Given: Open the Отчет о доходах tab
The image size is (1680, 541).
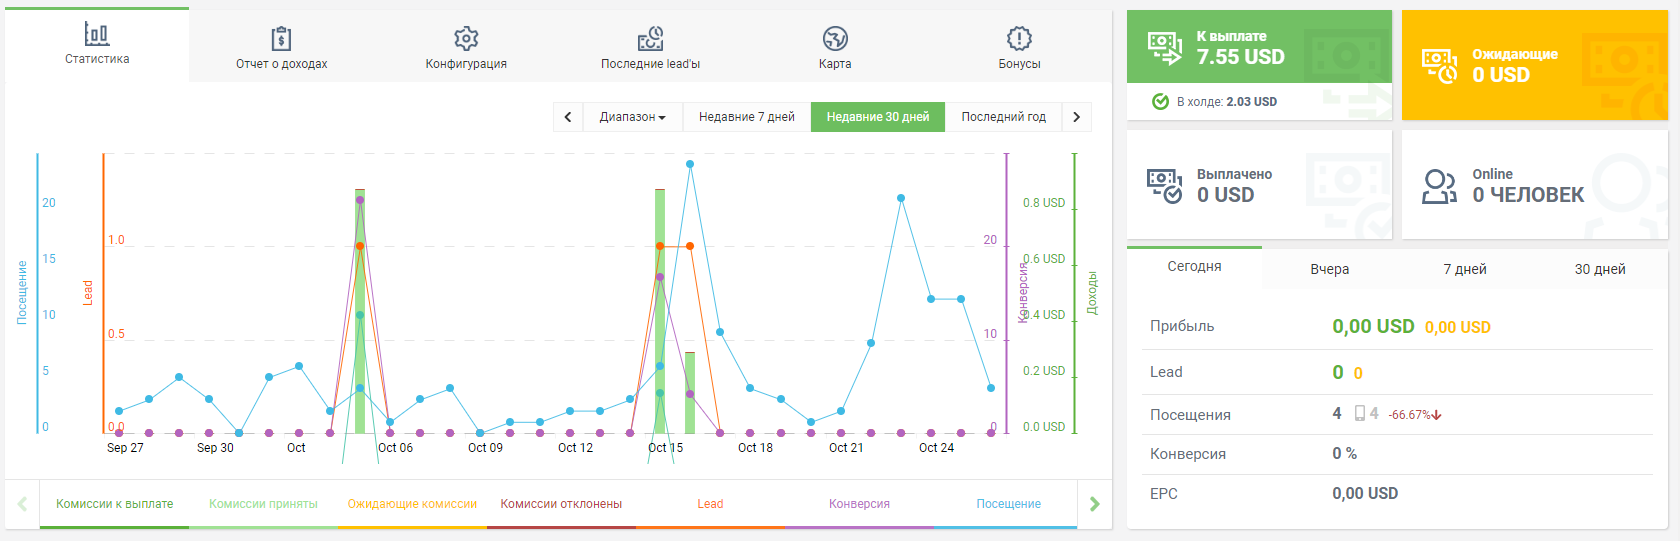Looking at the screenshot, I should 281,46.
